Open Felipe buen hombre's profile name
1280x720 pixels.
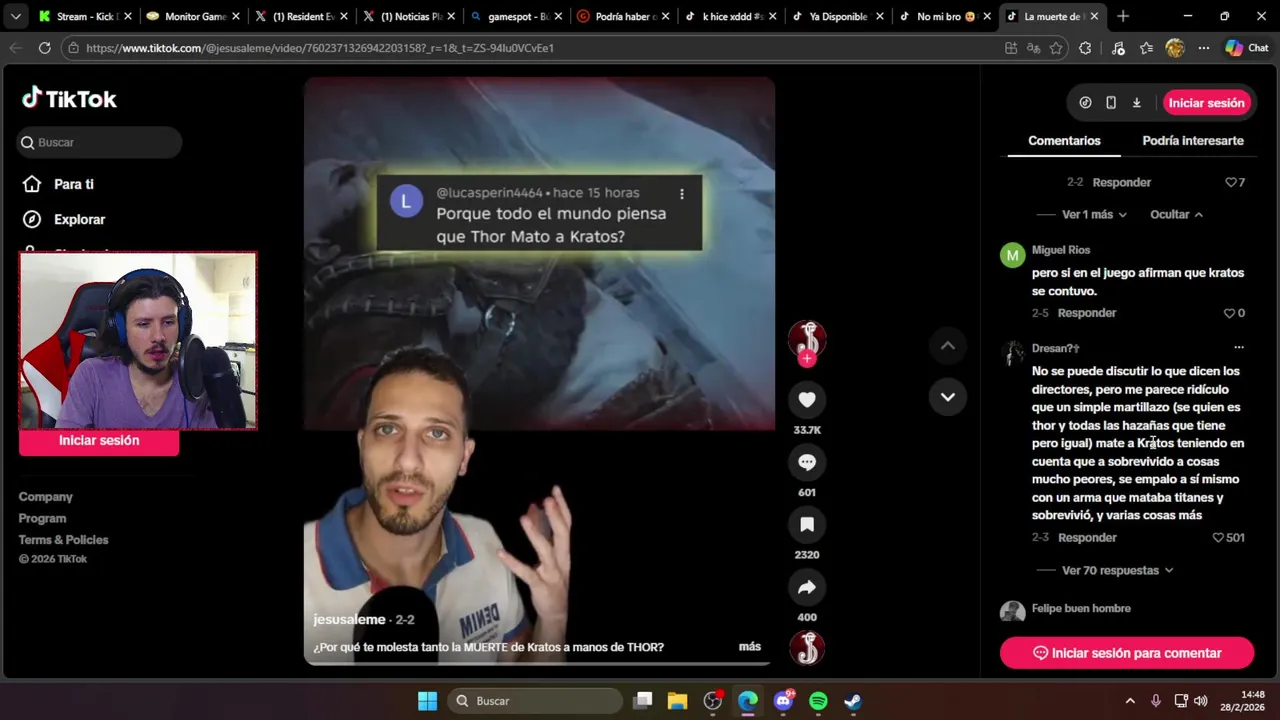(1081, 609)
